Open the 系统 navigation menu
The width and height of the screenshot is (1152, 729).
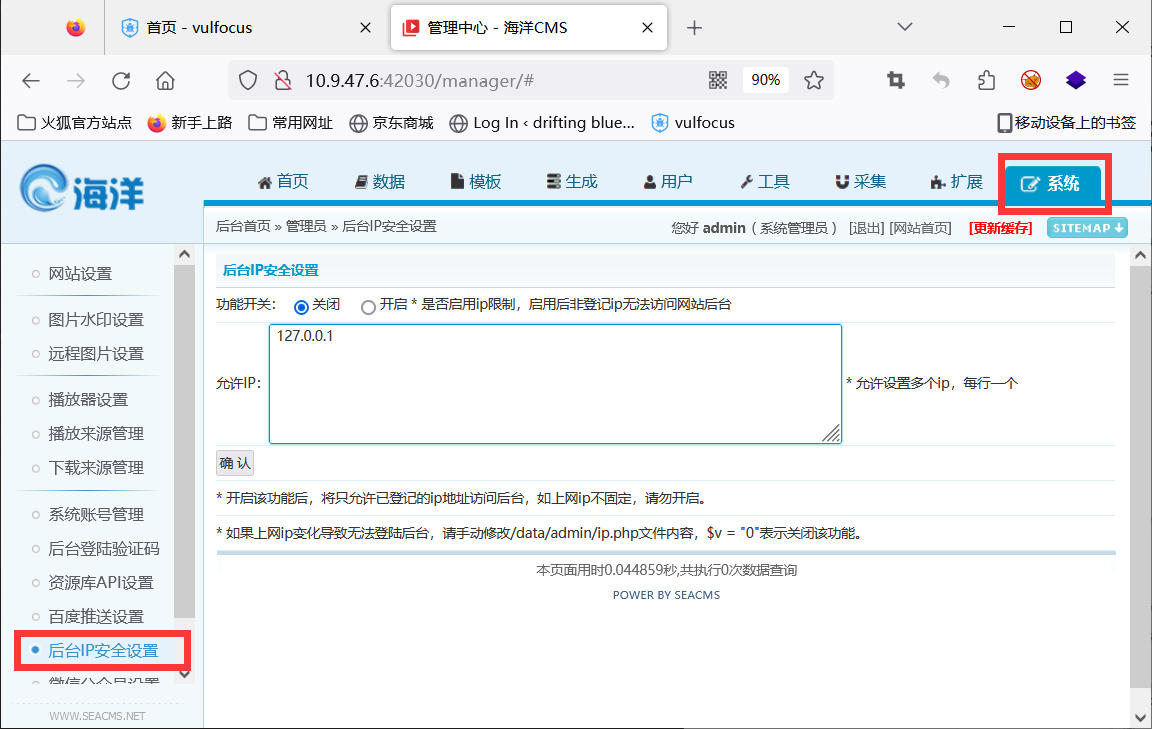[x=1053, y=184]
